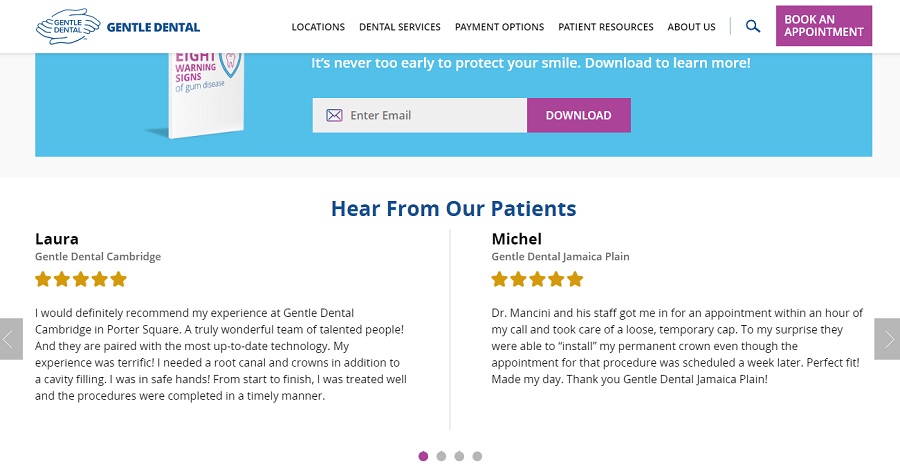The image size is (900, 475).
Task: Open the About Us menu
Action: point(691,27)
